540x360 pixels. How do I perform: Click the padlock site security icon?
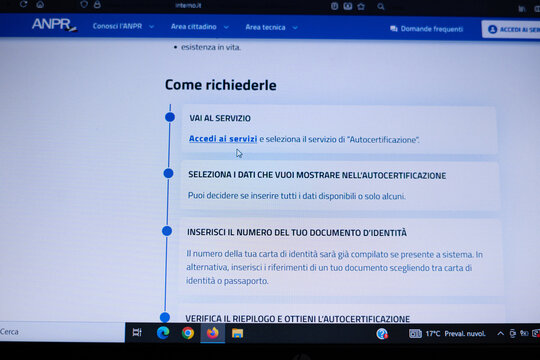pos(97,4)
